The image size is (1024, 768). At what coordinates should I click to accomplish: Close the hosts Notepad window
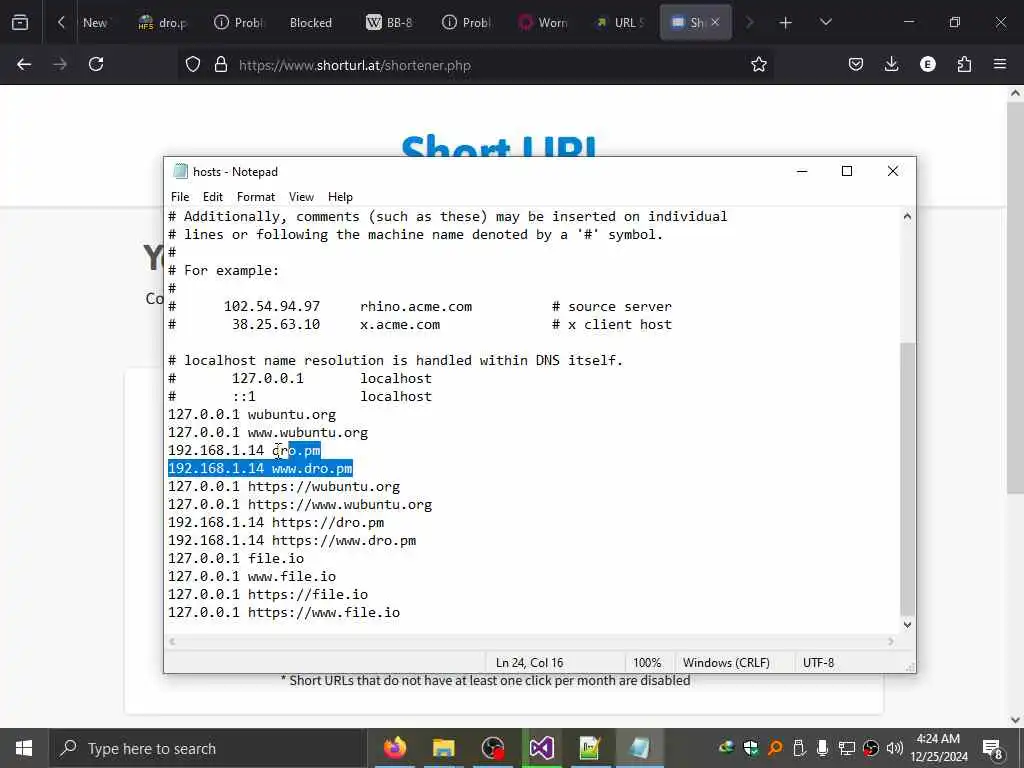click(x=893, y=172)
